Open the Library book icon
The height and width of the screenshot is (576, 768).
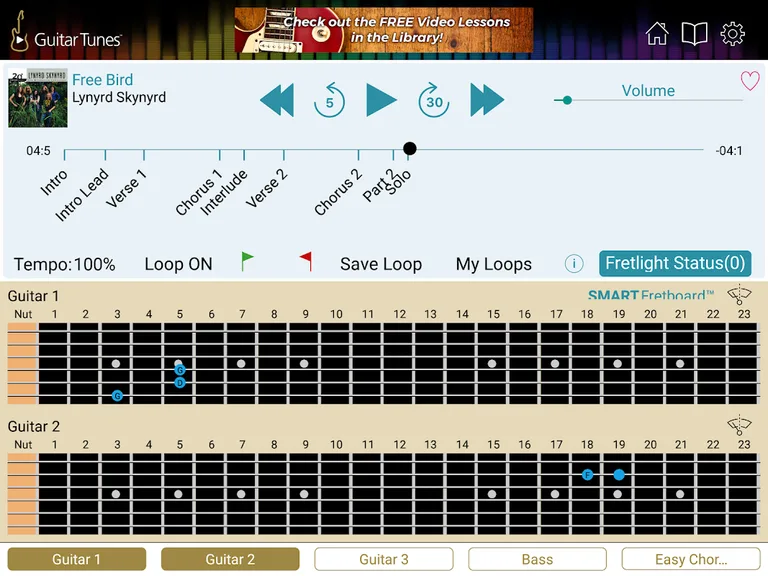coord(694,33)
